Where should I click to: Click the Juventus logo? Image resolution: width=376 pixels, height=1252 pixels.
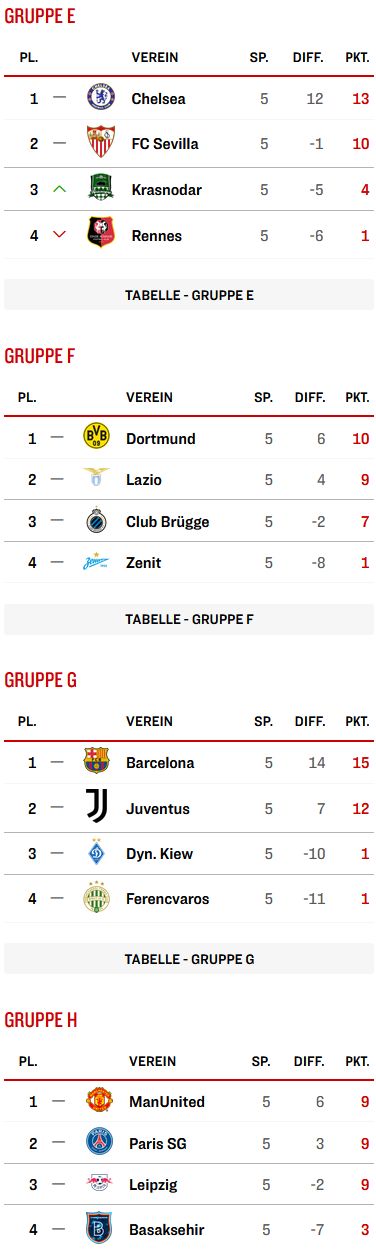[x=96, y=808]
